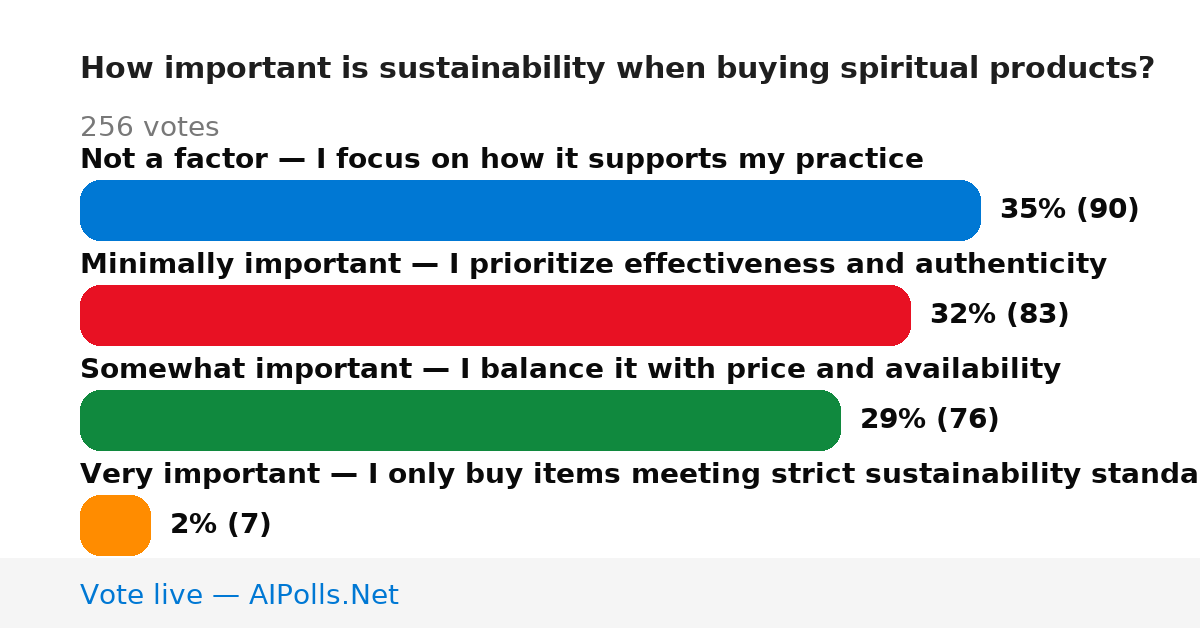
Task: Click the '2% (7)' result label
Action: (x=221, y=525)
